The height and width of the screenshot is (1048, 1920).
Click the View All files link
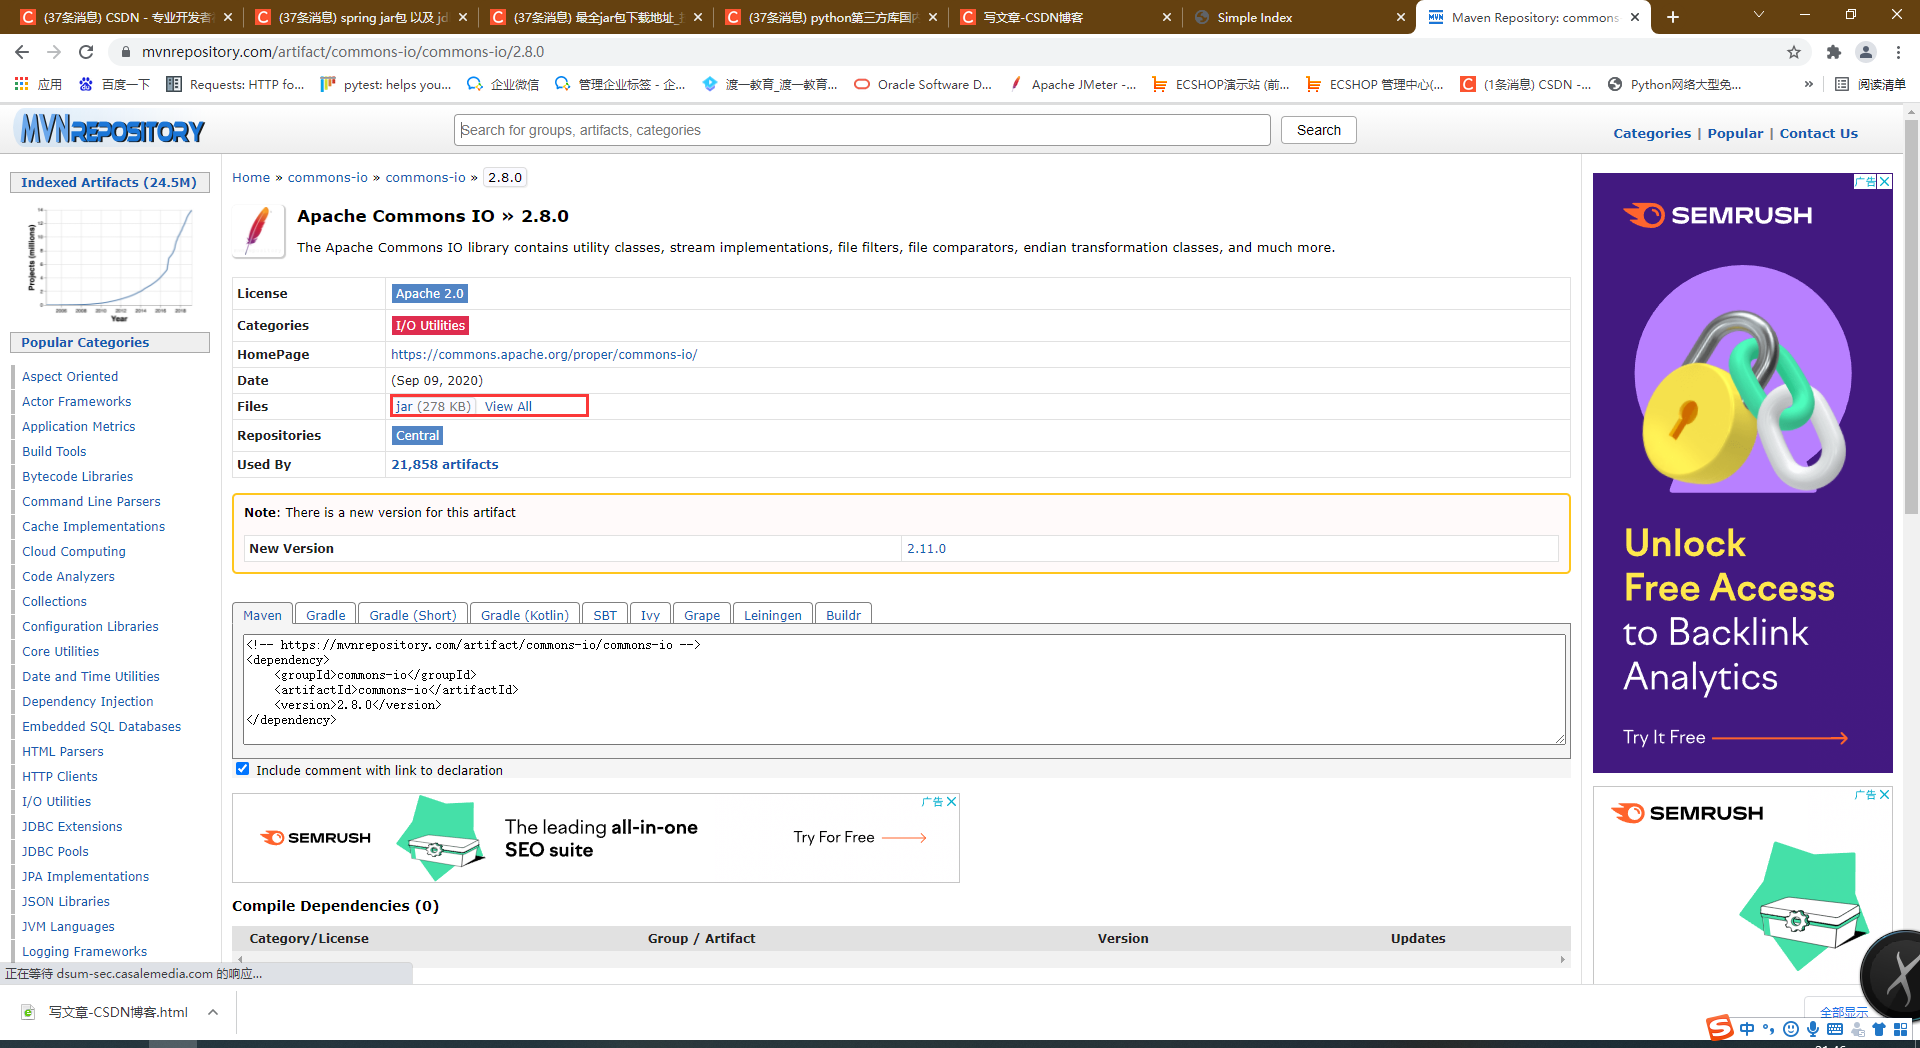click(508, 406)
